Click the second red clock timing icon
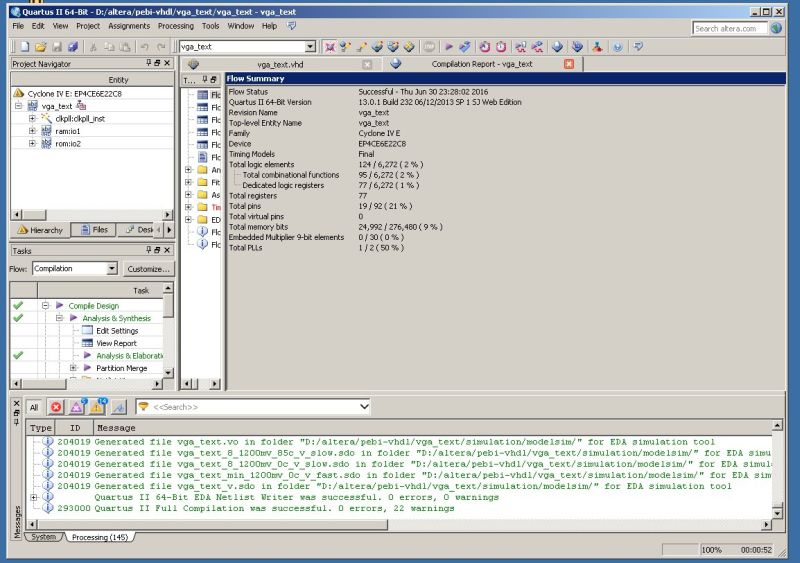 (501, 47)
